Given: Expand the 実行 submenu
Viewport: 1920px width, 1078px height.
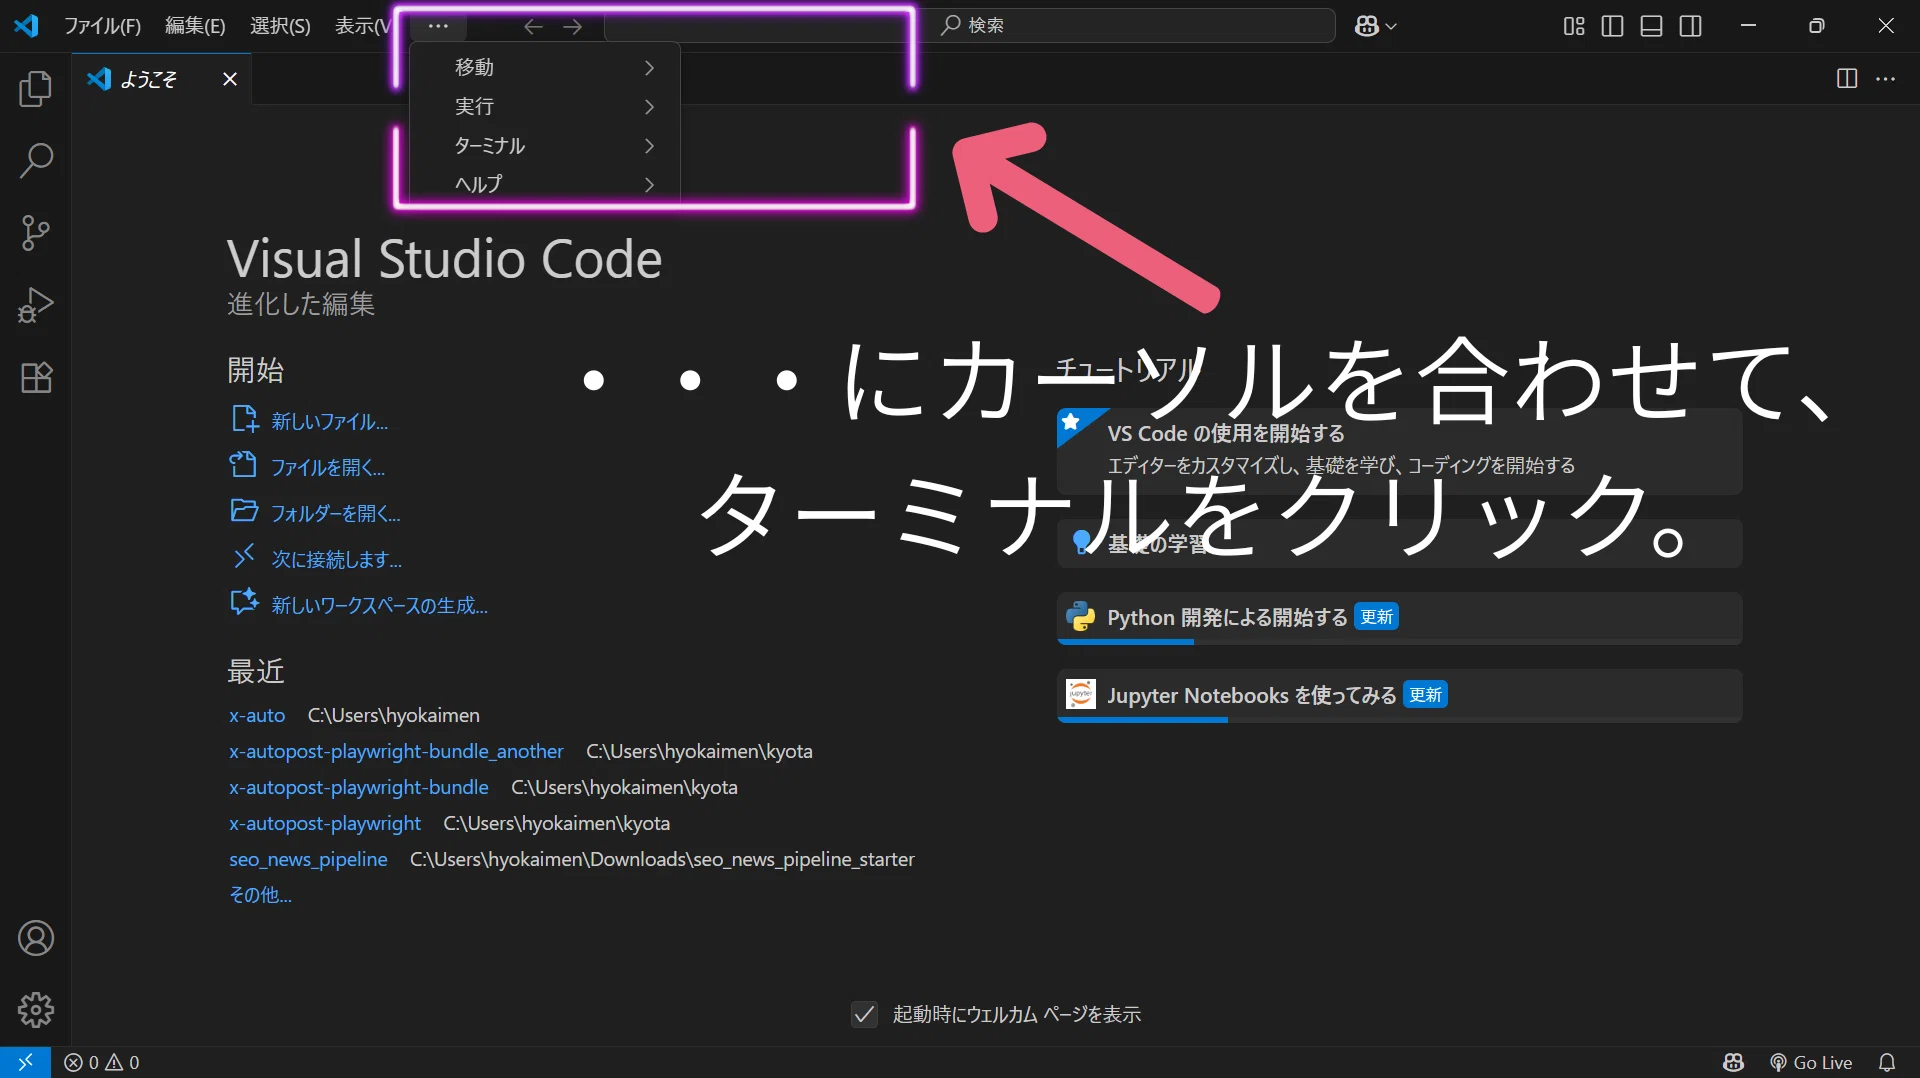Looking at the screenshot, I should pyautogui.click(x=545, y=106).
